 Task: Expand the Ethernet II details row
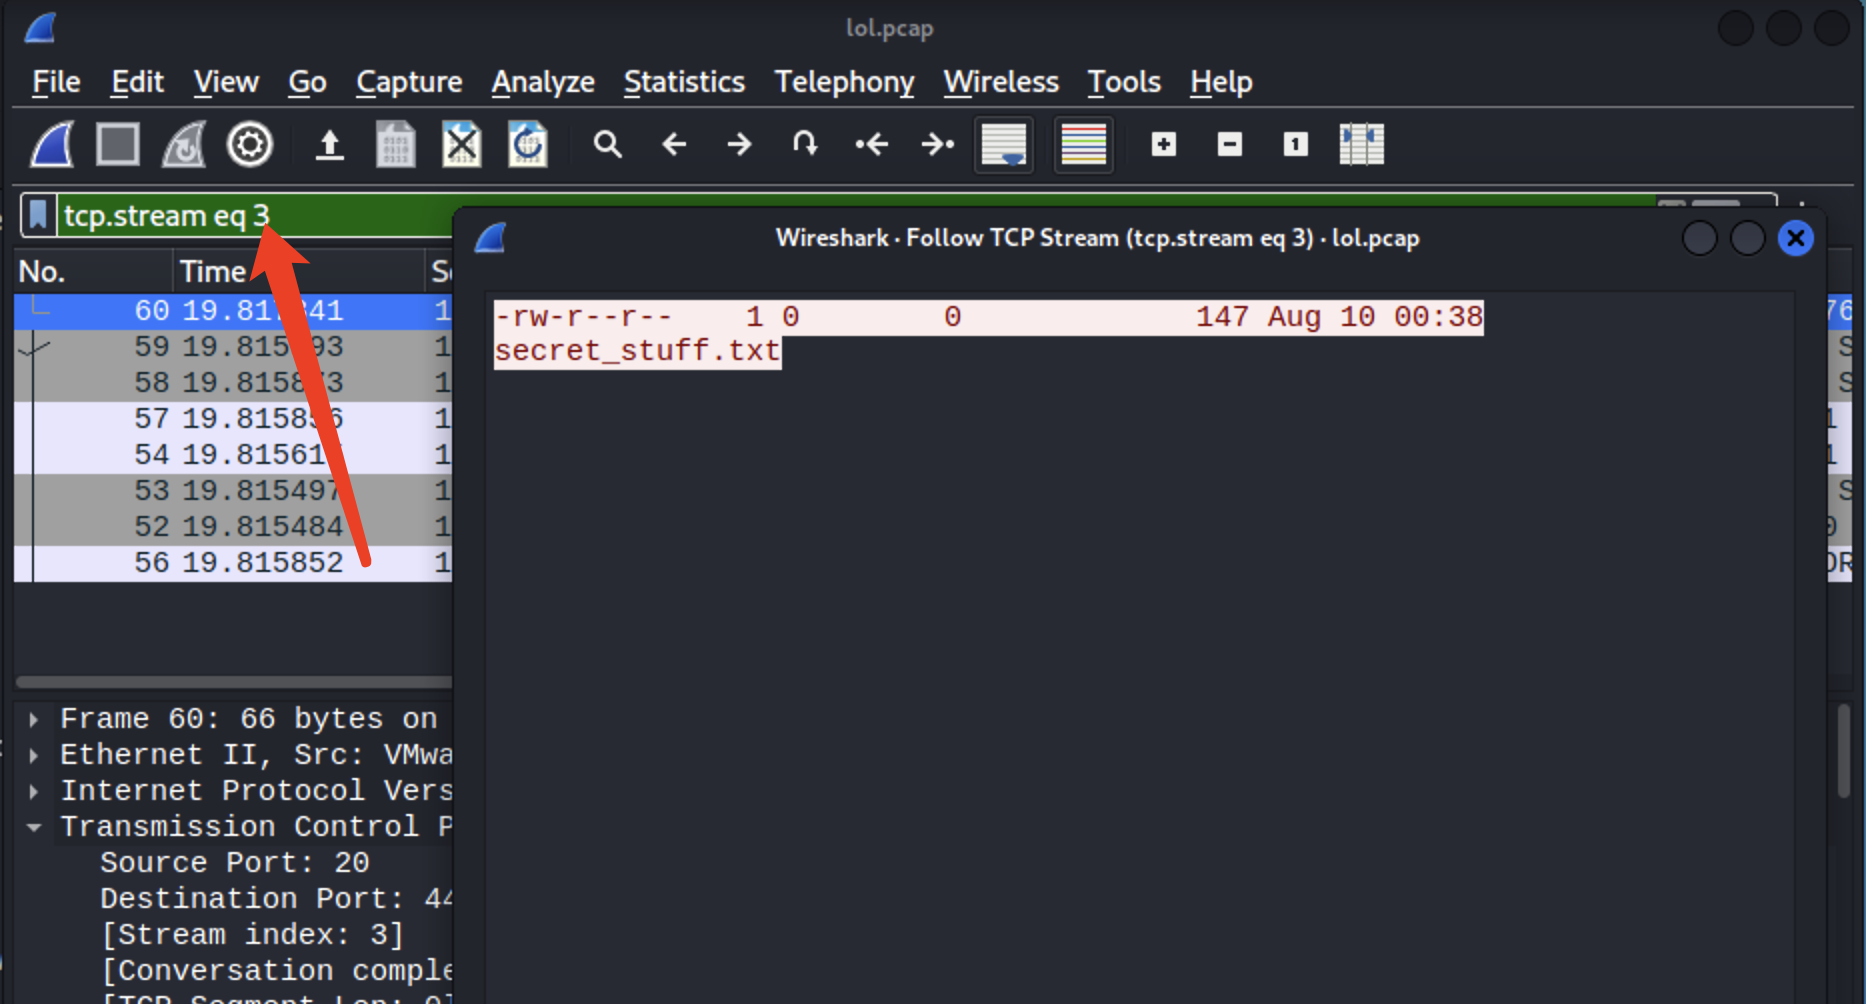tap(34, 755)
